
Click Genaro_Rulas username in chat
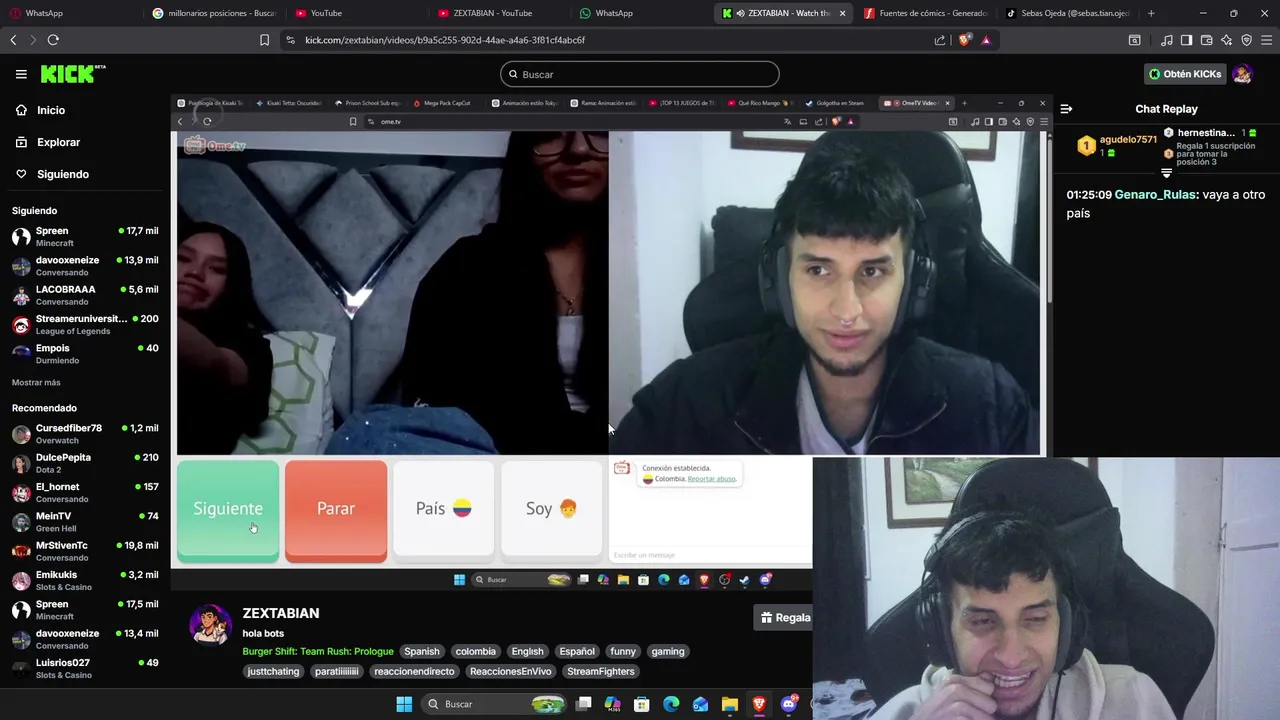pyautogui.click(x=1155, y=195)
